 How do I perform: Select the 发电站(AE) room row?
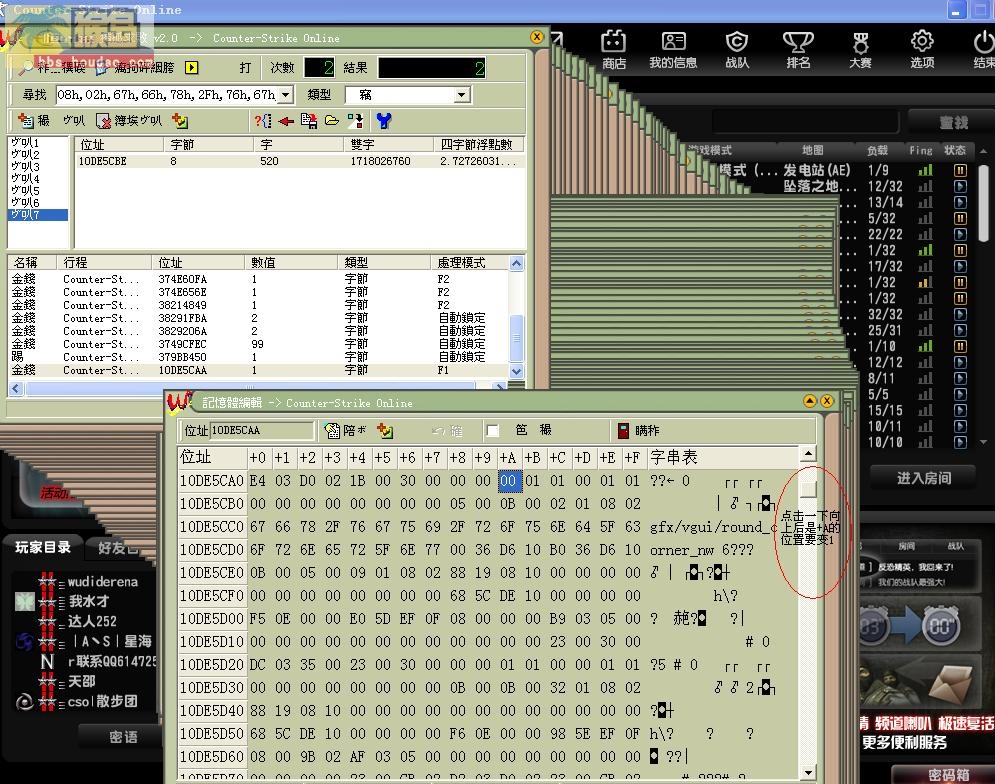pos(845,170)
